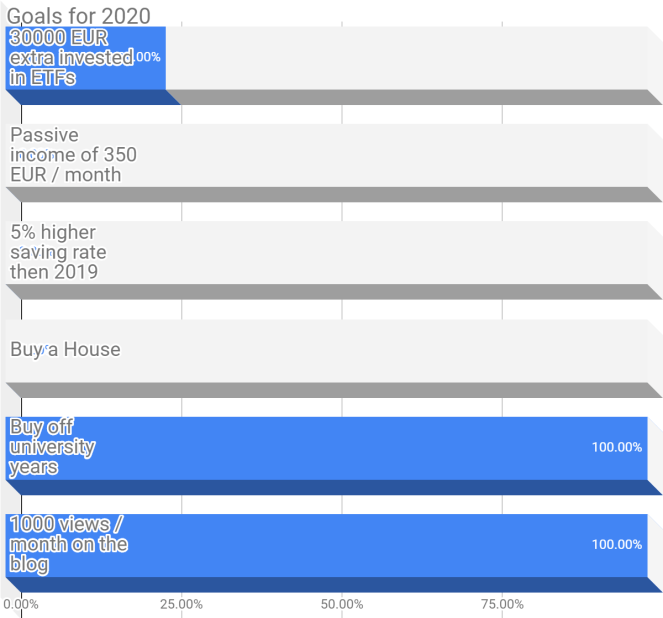
Task: Click the 50.00% axis label
Action: pos(342,603)
